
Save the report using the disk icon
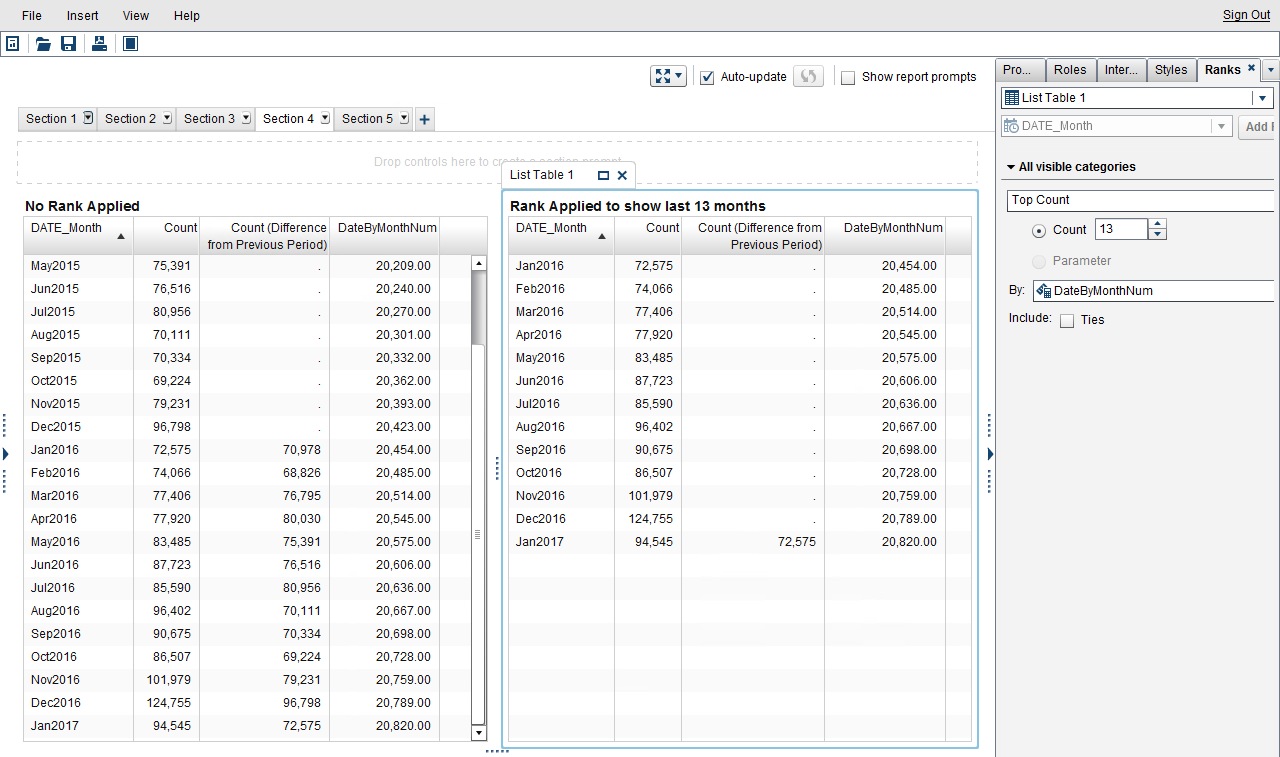69,44
